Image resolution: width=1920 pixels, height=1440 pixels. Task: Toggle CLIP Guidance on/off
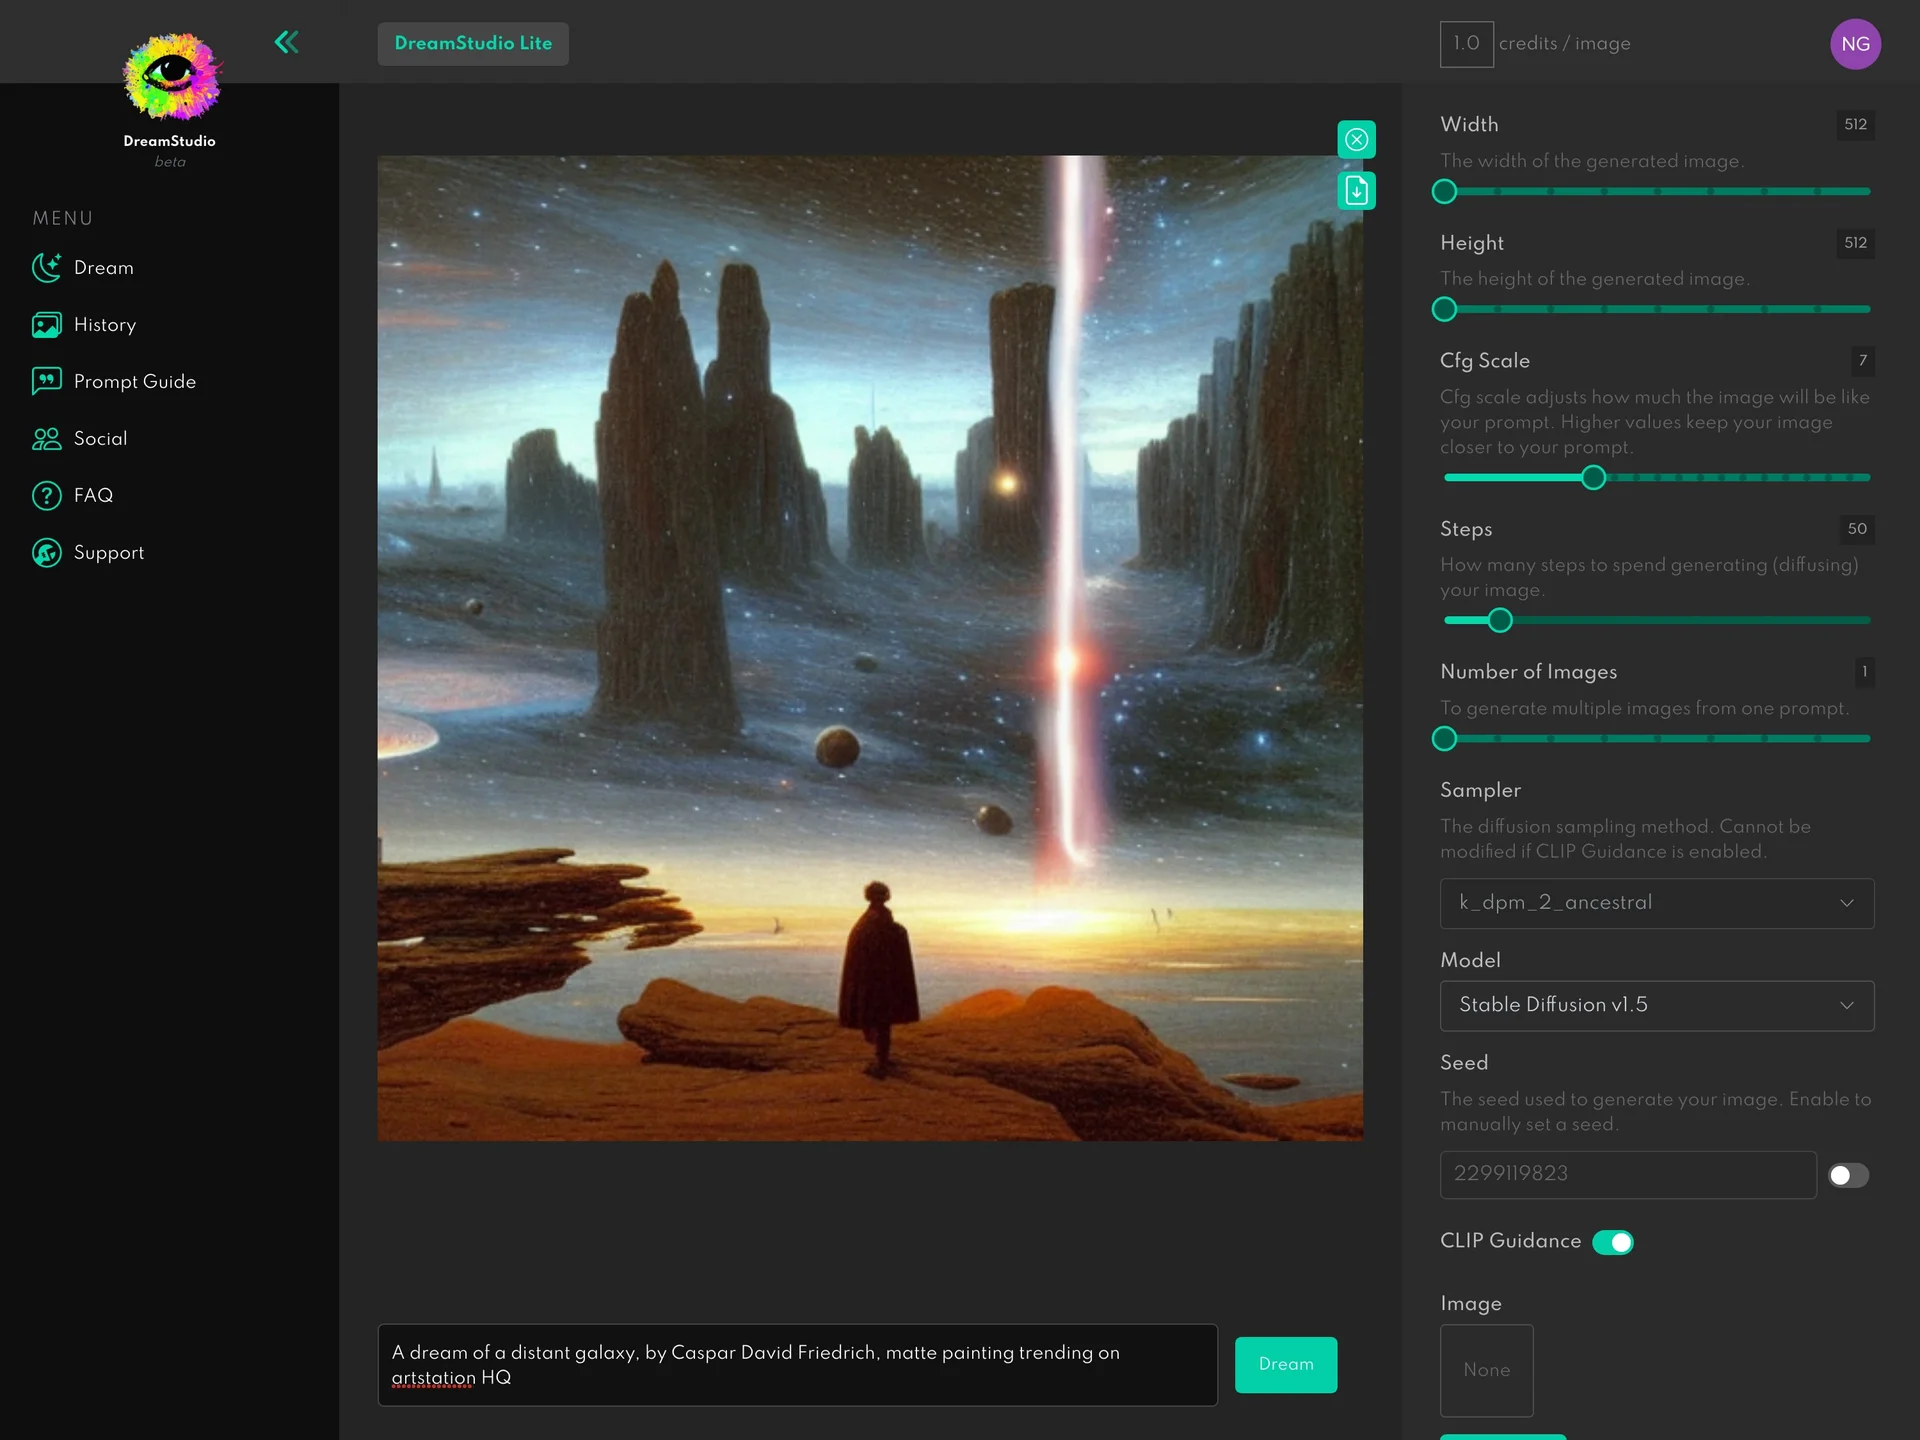coord(1613,1242)
